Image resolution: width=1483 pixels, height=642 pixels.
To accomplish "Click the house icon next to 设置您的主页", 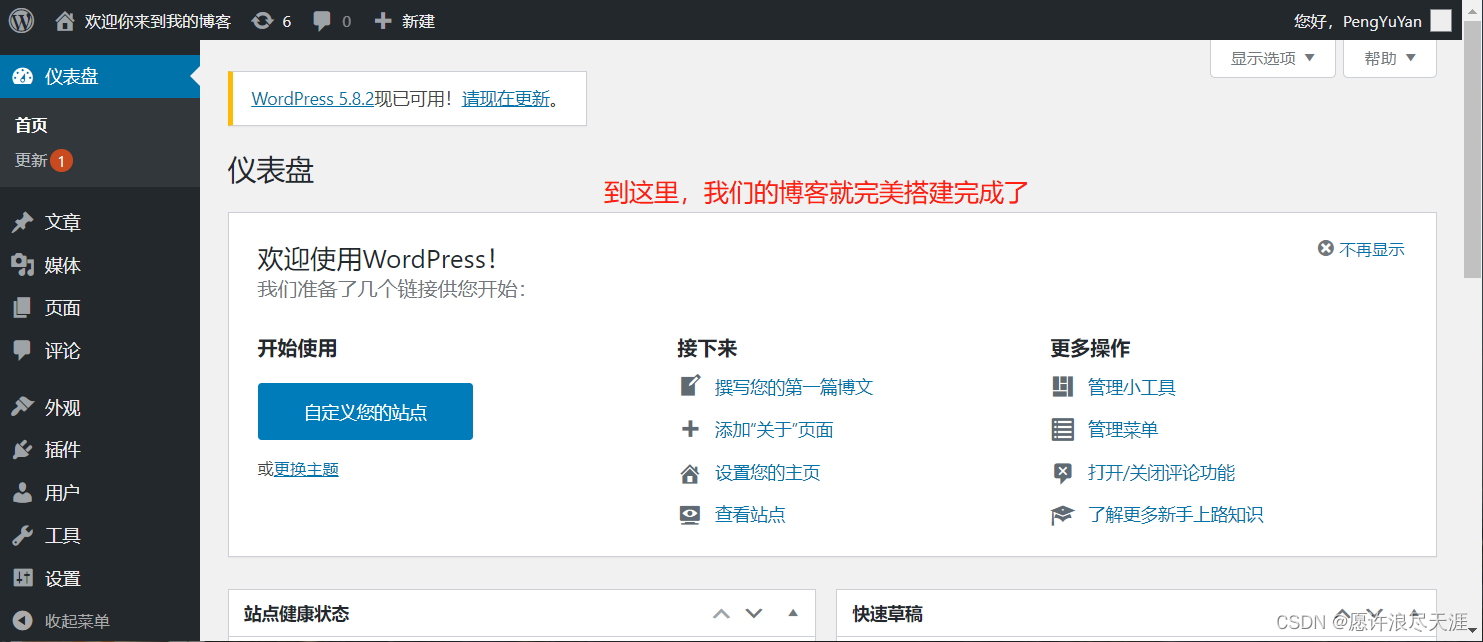I will click(x=690, y=473).
